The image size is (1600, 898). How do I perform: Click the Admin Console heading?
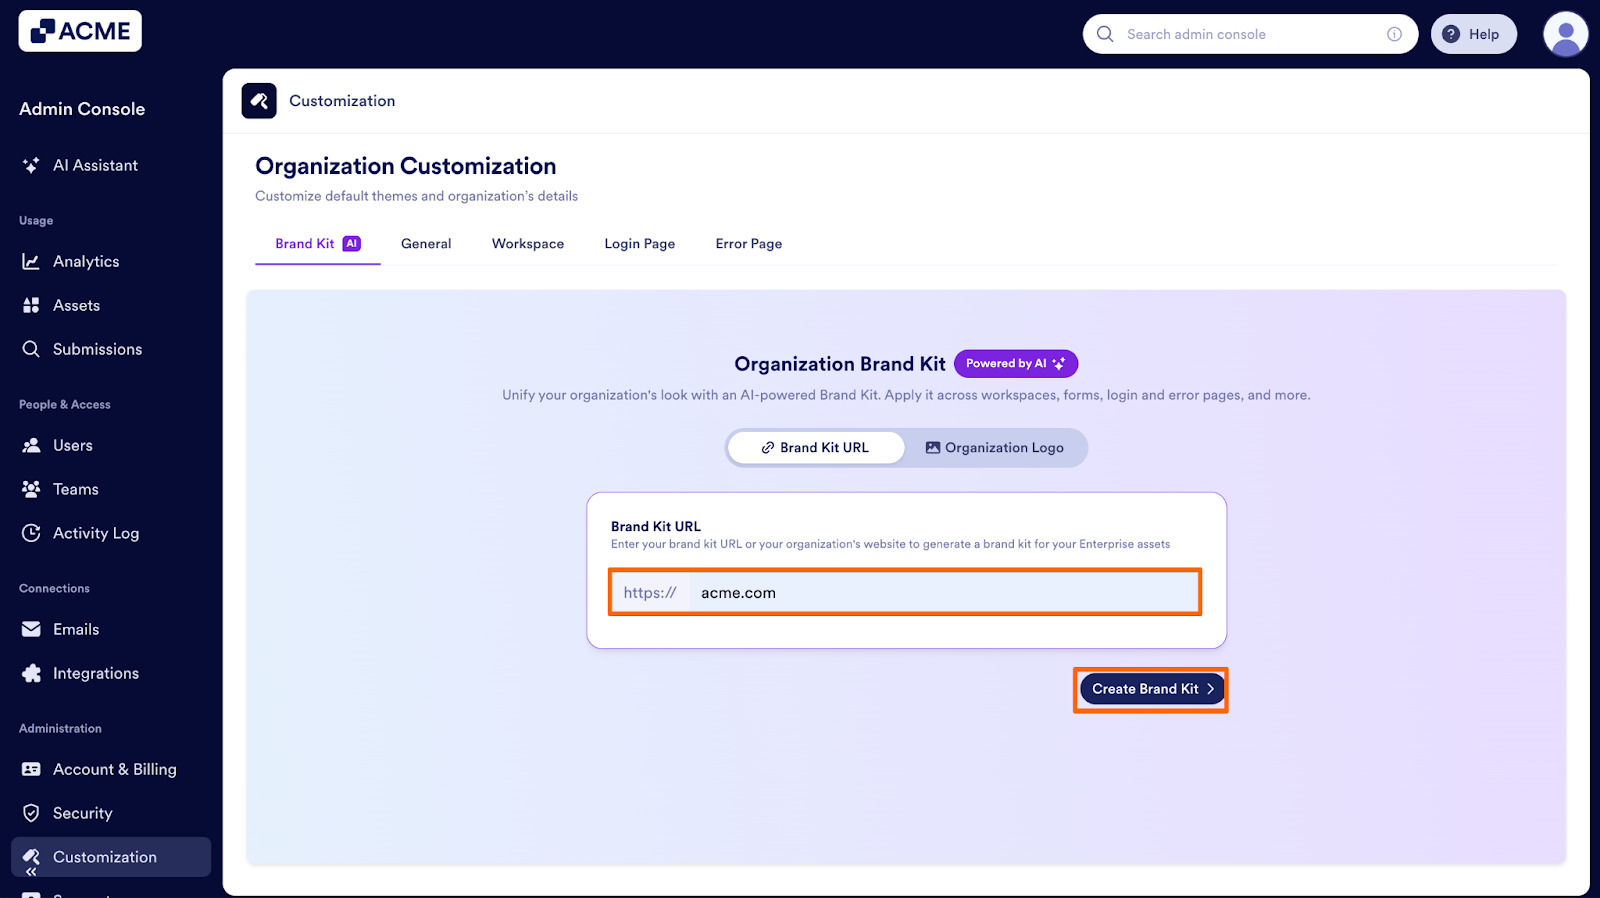(82, 109)
